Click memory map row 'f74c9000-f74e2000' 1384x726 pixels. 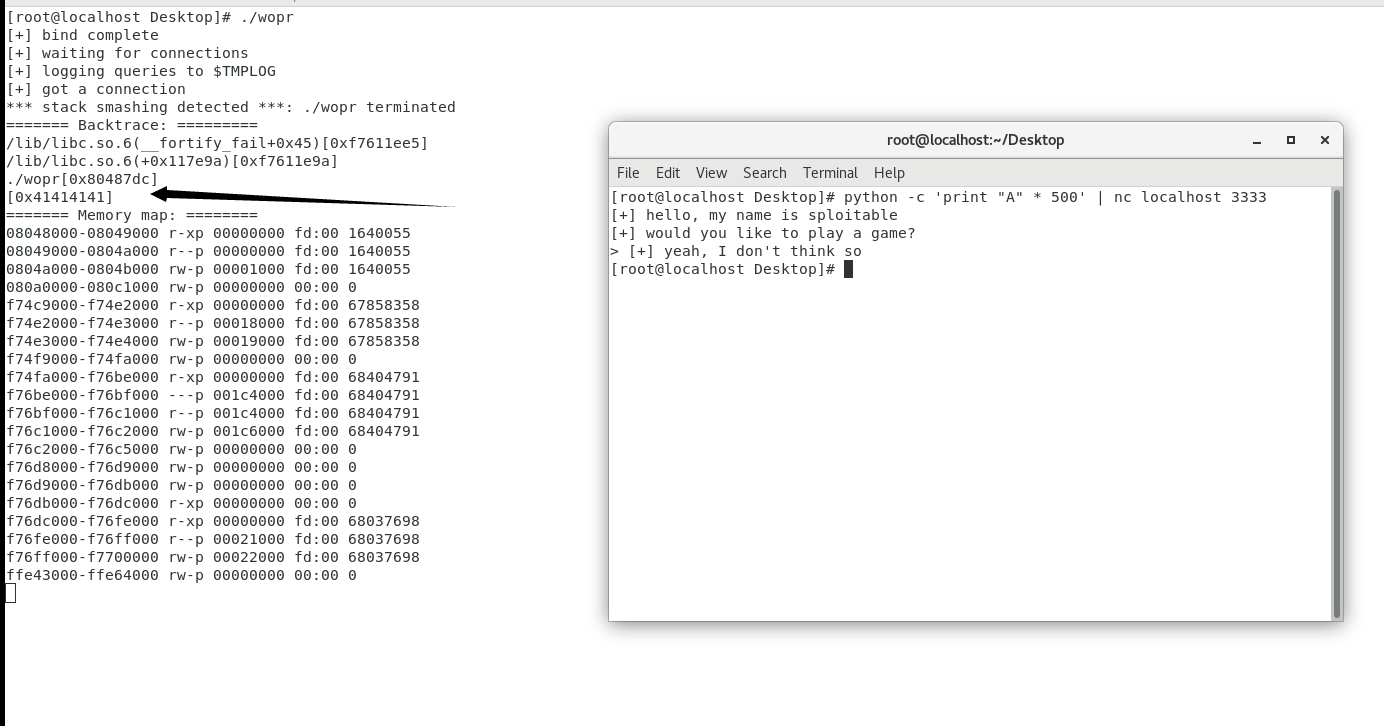click(213, 305)
